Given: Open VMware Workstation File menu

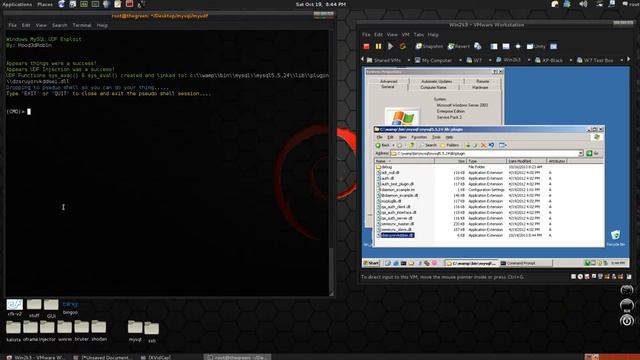Looking at the screenshot, I should [x=366, y=35].
